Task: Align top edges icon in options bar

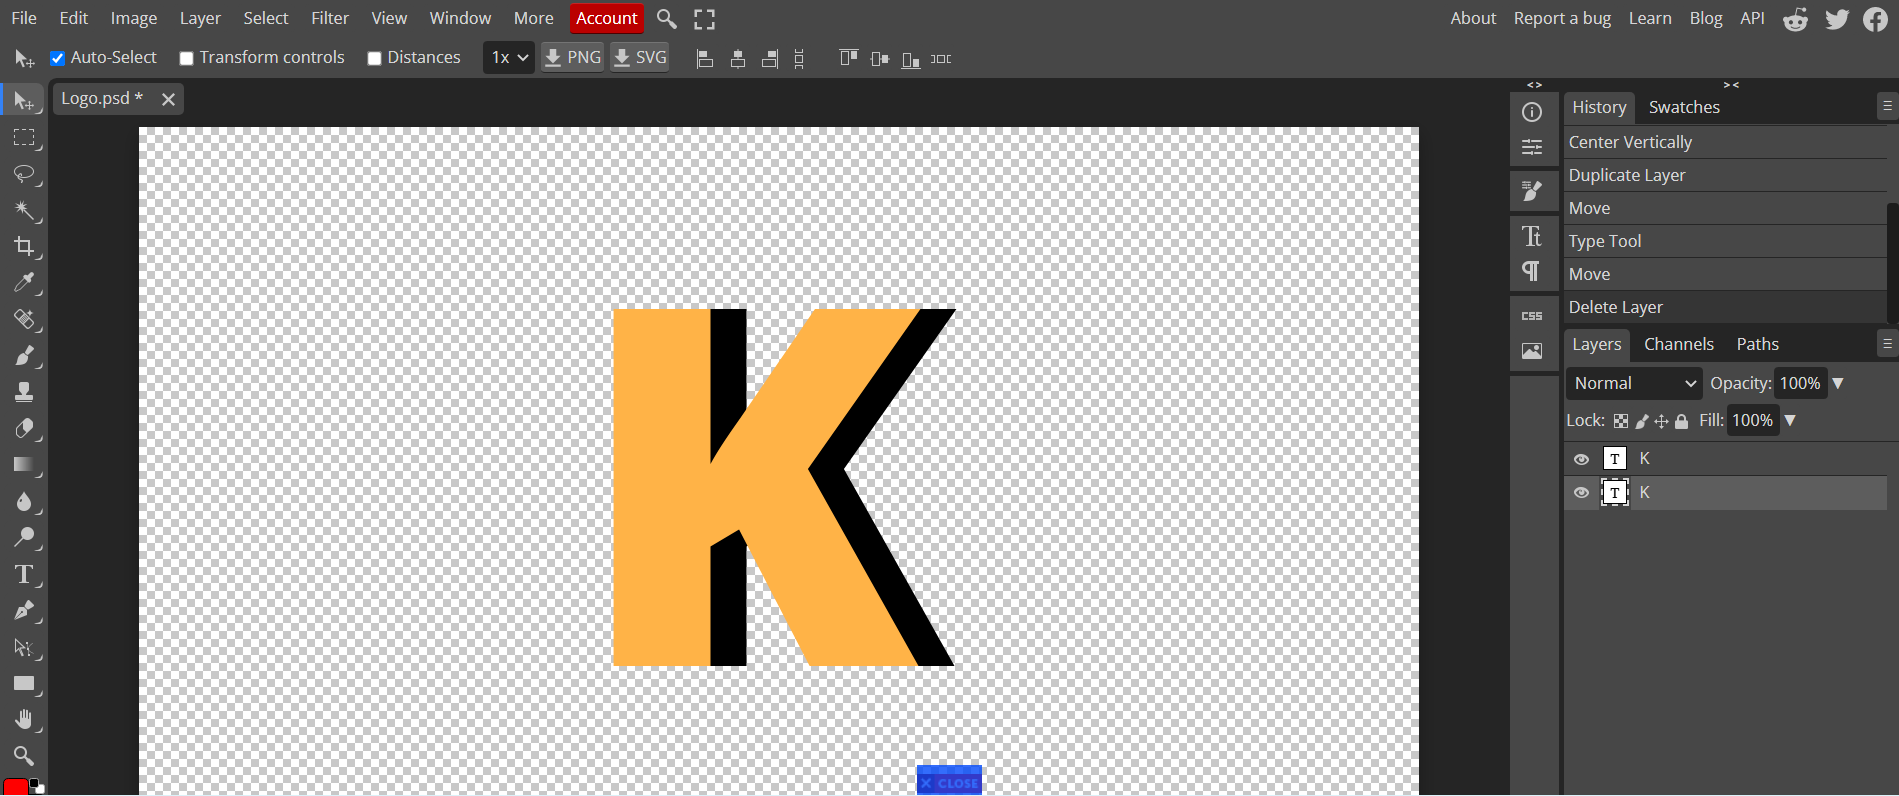Action: (848, 58)
